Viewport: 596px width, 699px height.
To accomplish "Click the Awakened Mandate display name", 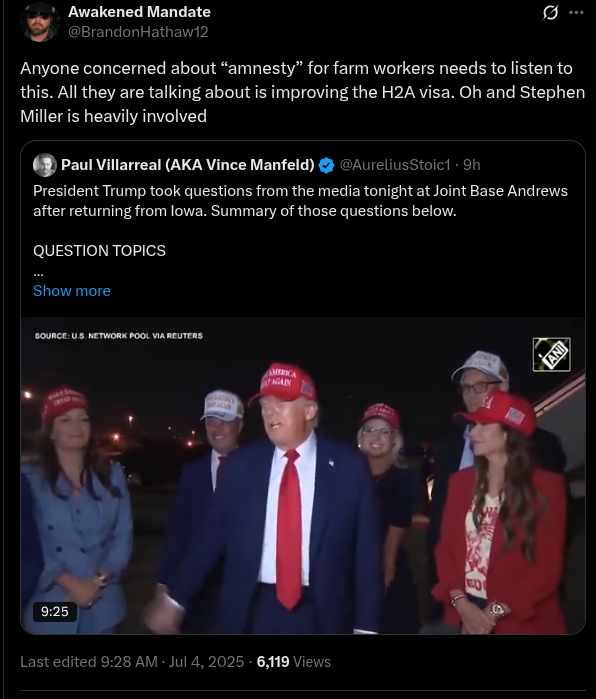I will (x=139, y=12).
